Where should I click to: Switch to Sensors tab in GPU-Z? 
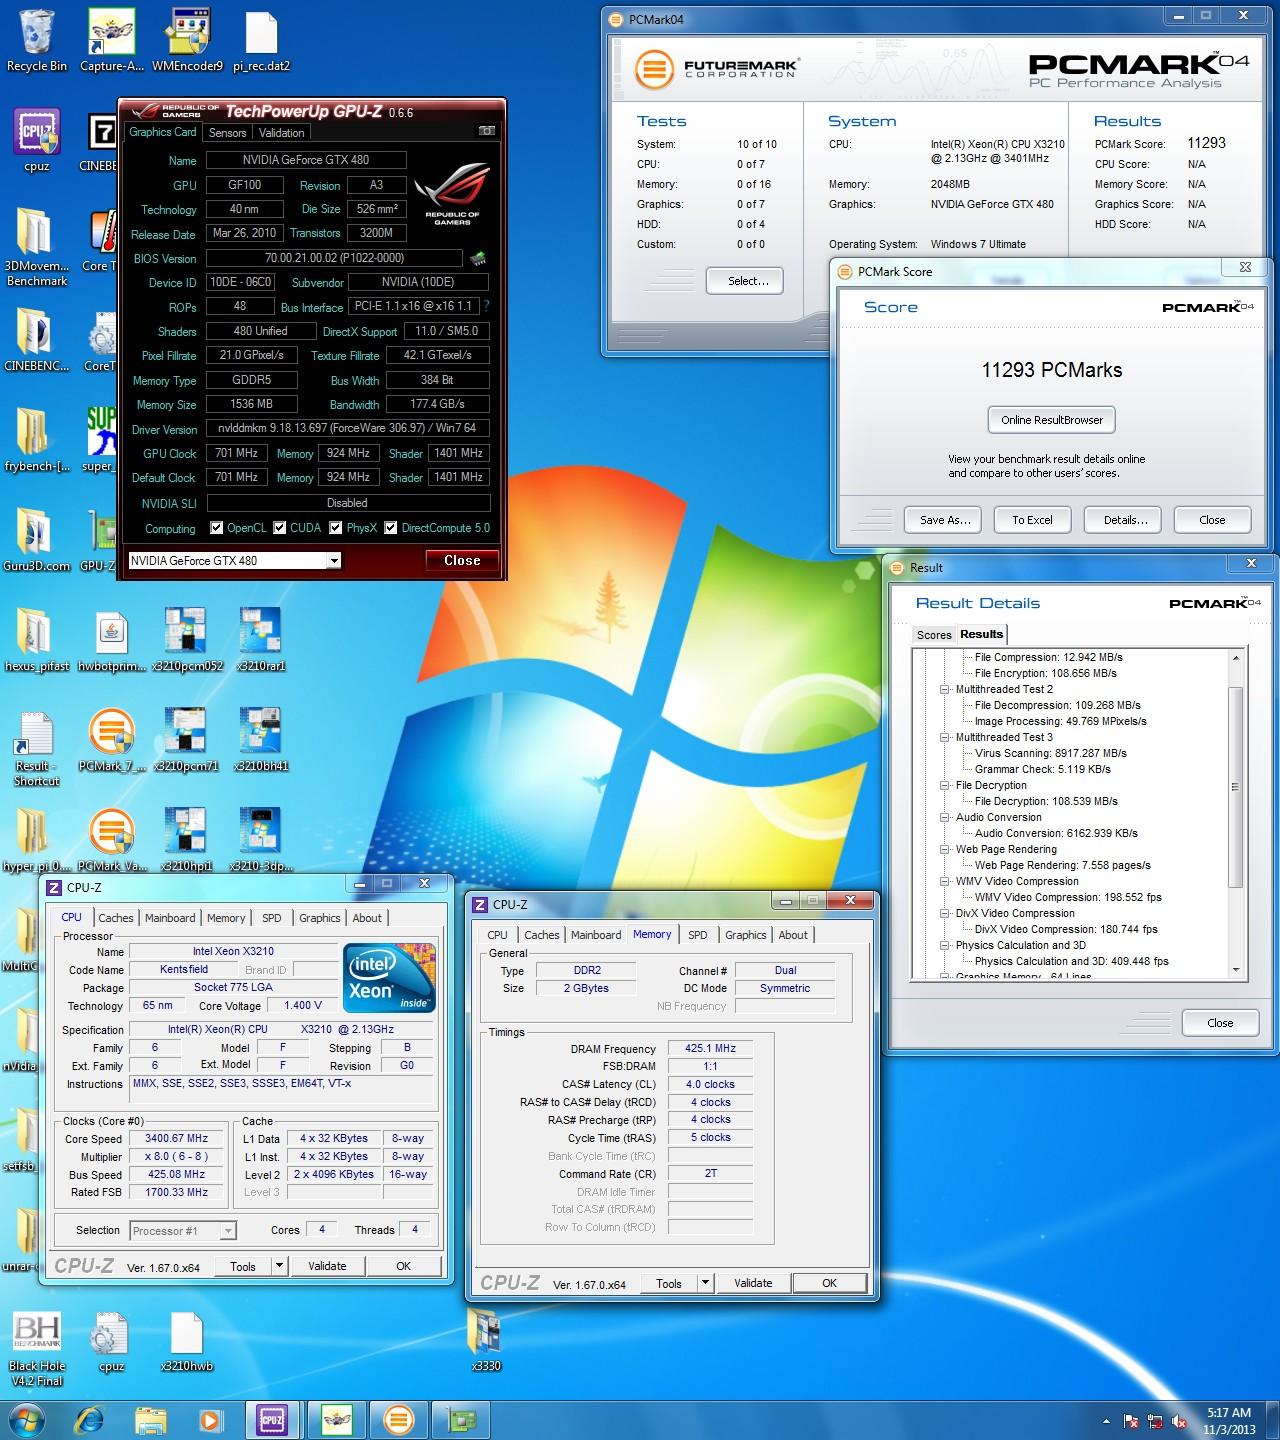pyautogui.click(x=227, y=133)
